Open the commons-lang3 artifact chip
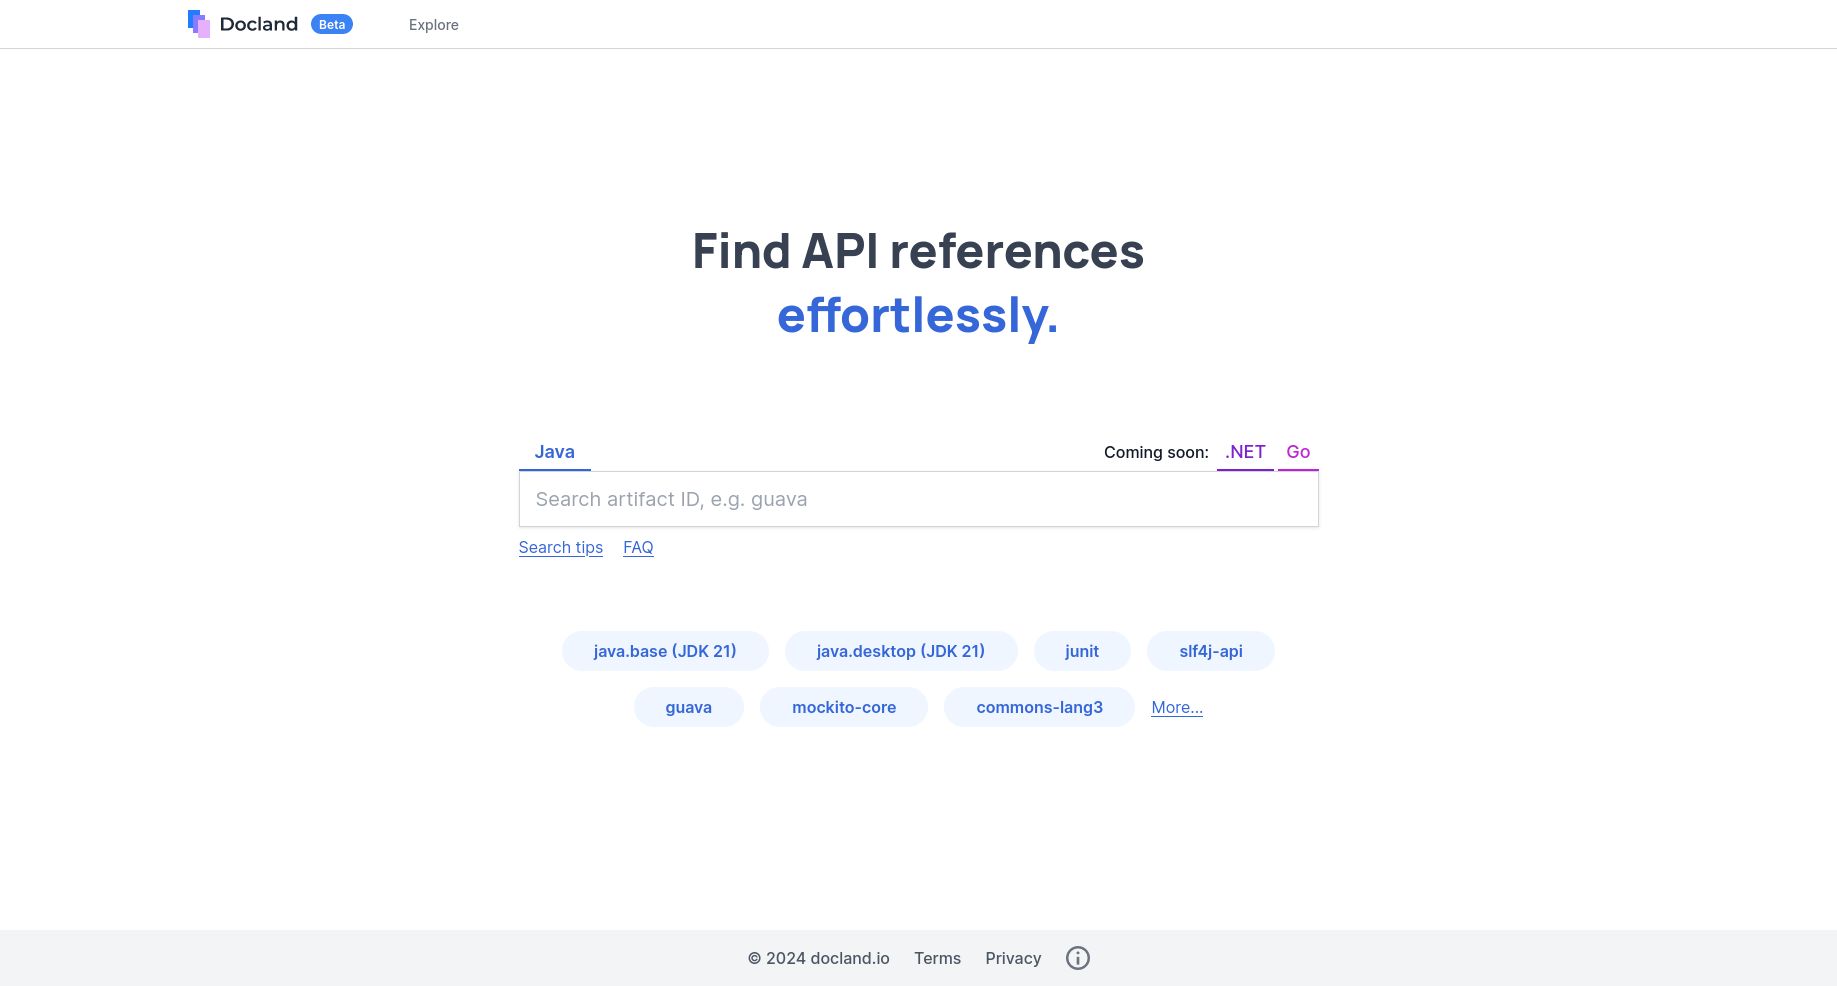 click(x=1039, y=707)
